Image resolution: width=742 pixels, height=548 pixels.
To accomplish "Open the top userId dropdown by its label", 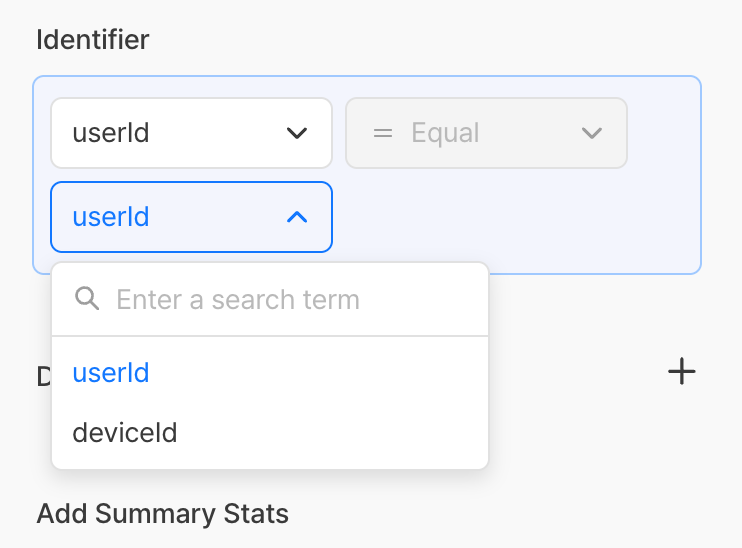I will point(111,133).
